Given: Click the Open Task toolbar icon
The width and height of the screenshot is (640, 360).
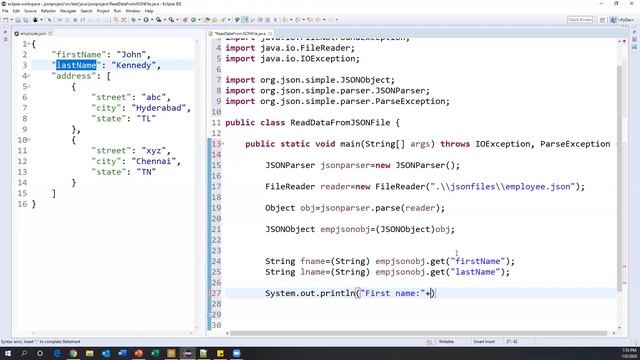Looking at the screenshot, I should pos(214,20).
